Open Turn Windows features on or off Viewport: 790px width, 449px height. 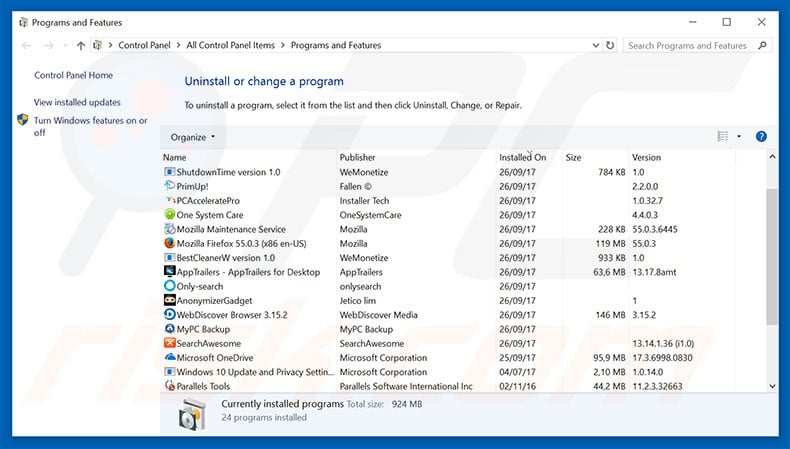[91, 126]
